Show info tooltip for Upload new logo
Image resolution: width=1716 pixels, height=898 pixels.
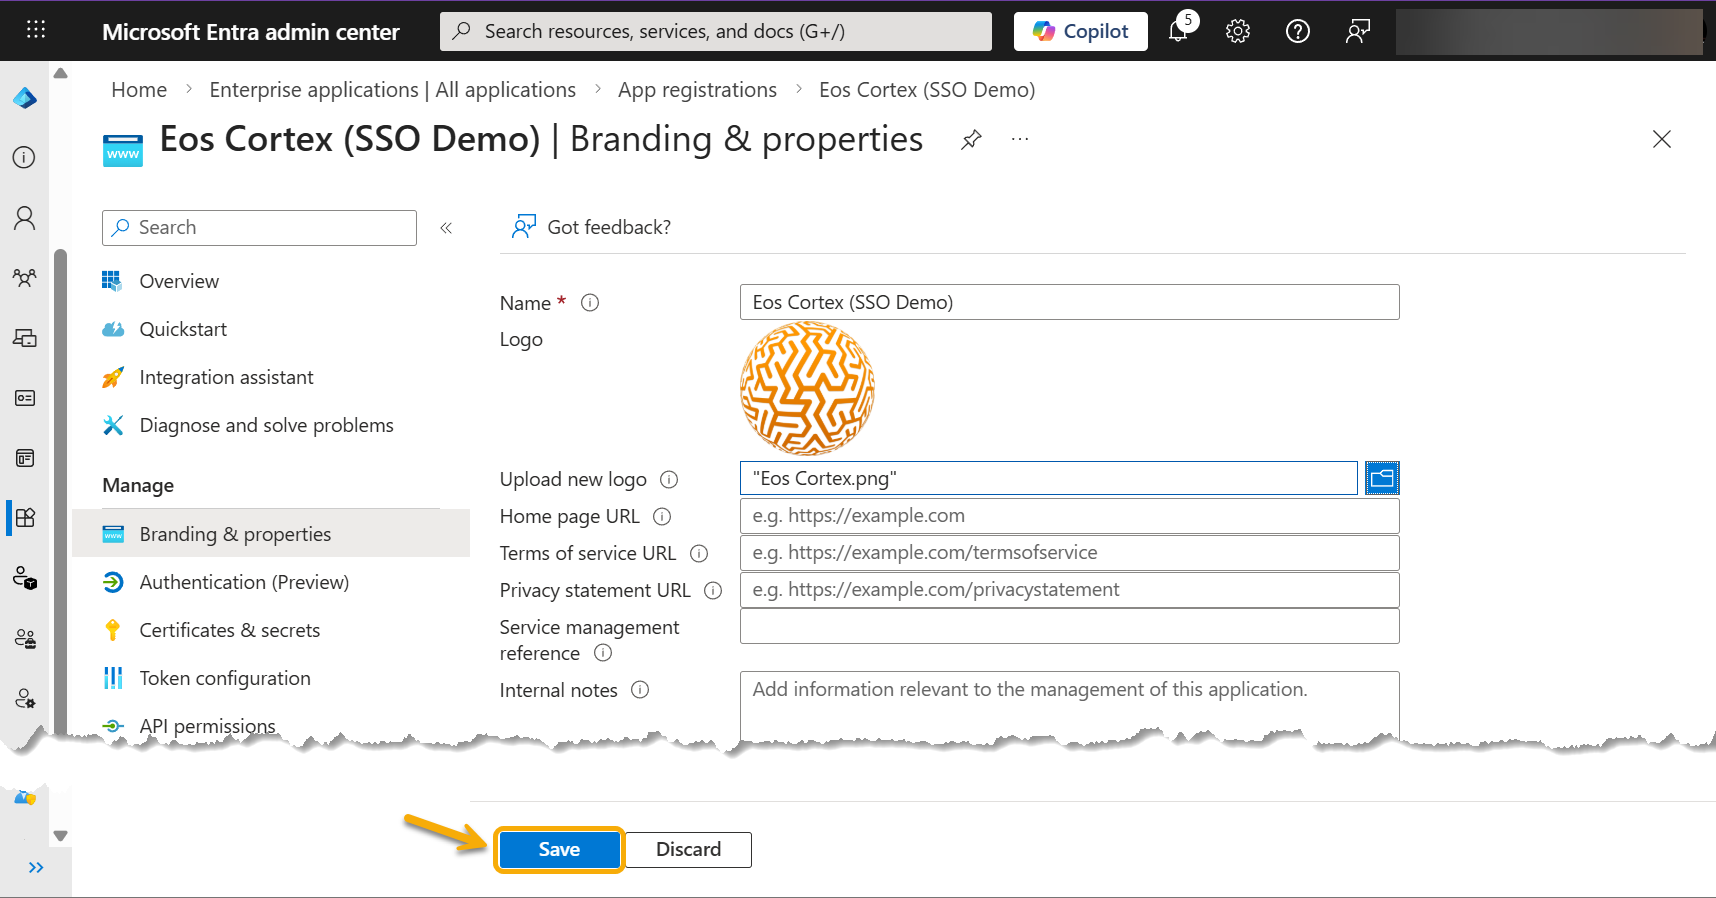click(x=669, y=480)
